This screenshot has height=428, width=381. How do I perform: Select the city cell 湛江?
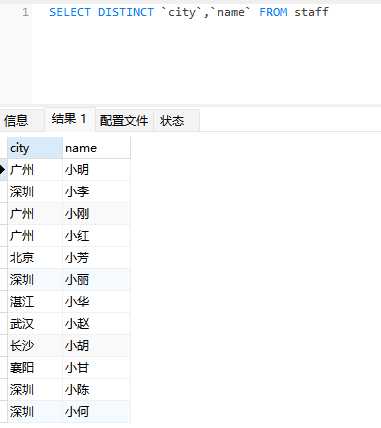pyautogui.click(x=35, y=302)
